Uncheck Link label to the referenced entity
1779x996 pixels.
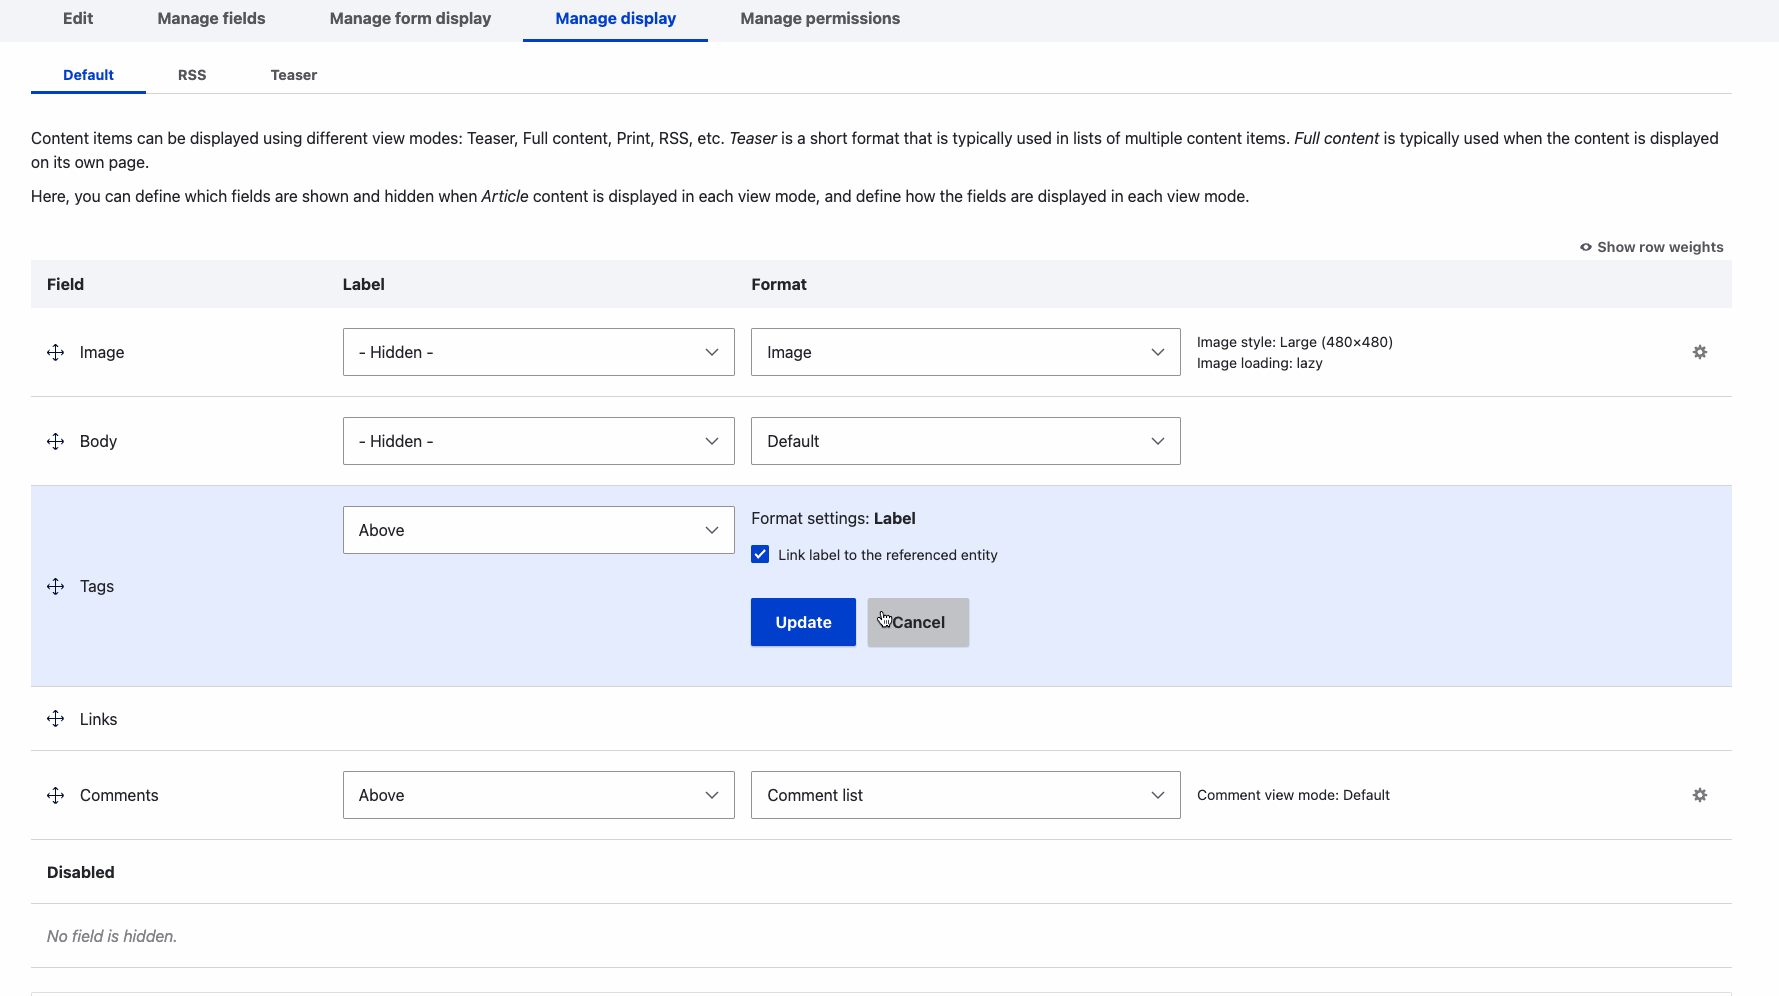click(760, 555)
